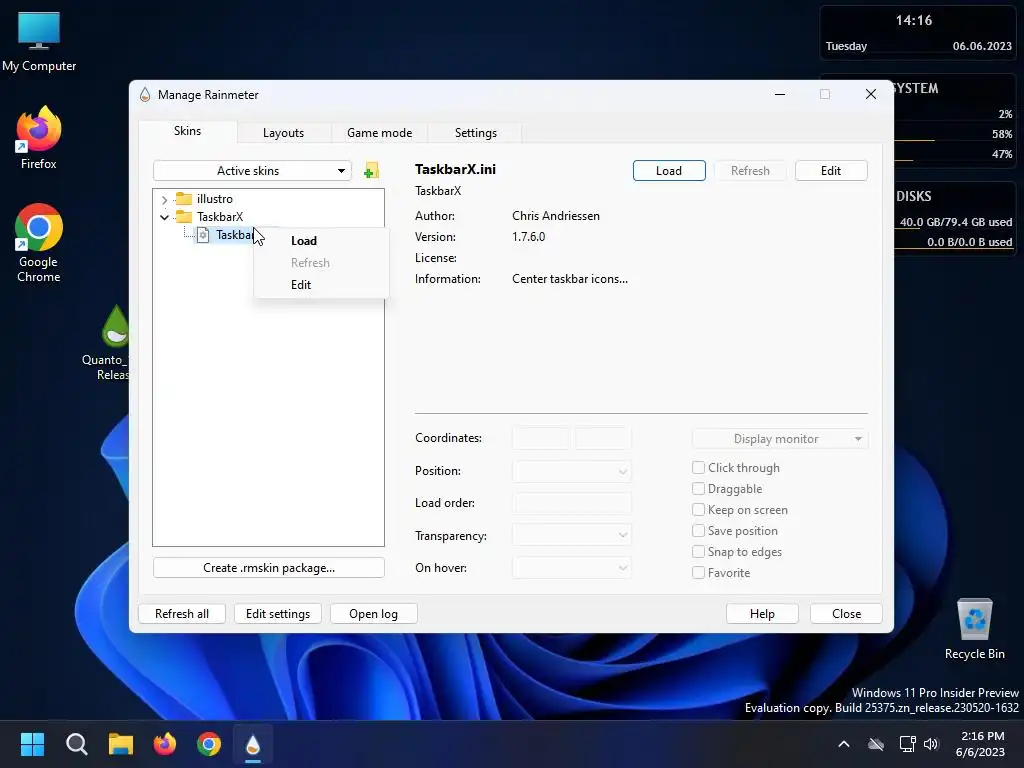This screenshot has width=1024, height=768.
Task: Click the Open log button
Action: click(x=373, y=614)
